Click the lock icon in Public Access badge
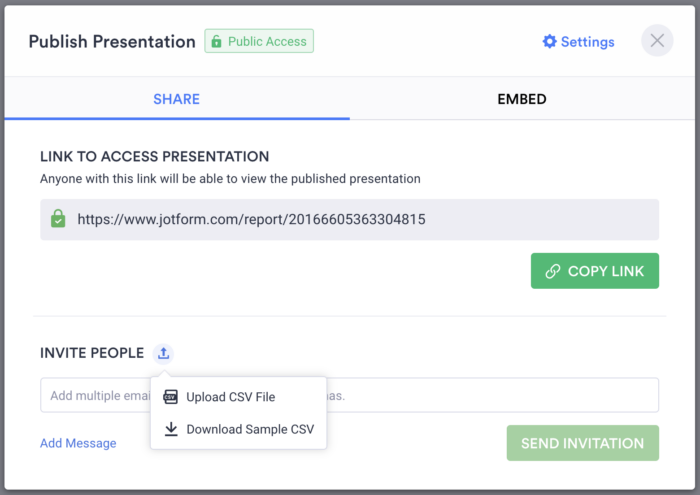The width and height of the screenshot is (700, 495). click(x=216, y=42)
